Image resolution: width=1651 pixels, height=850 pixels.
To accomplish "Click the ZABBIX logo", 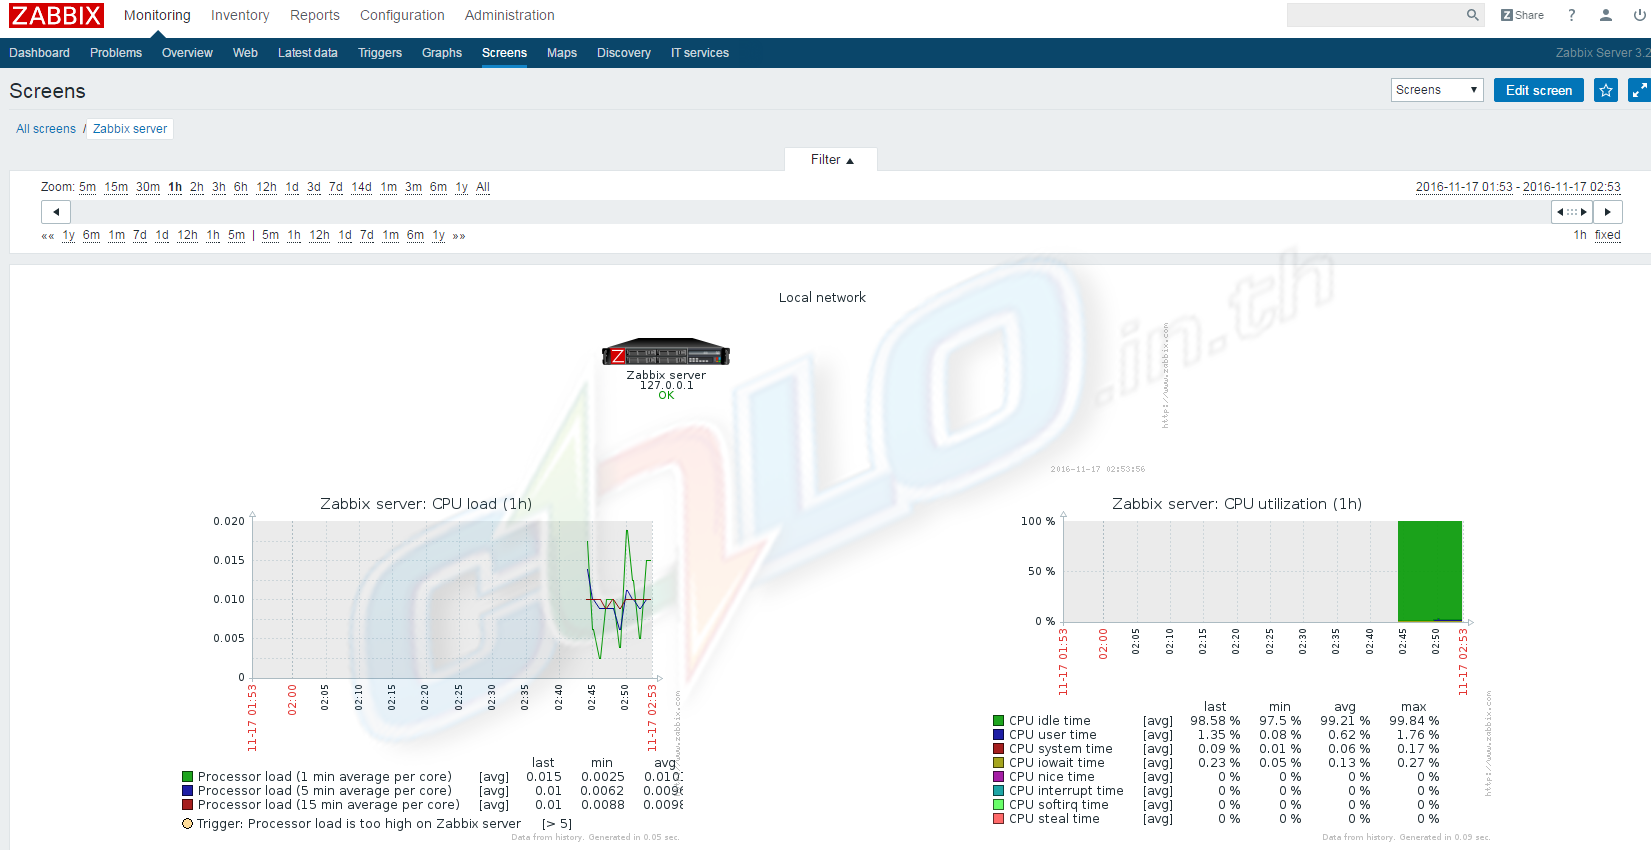I will (x=56, y=15).
